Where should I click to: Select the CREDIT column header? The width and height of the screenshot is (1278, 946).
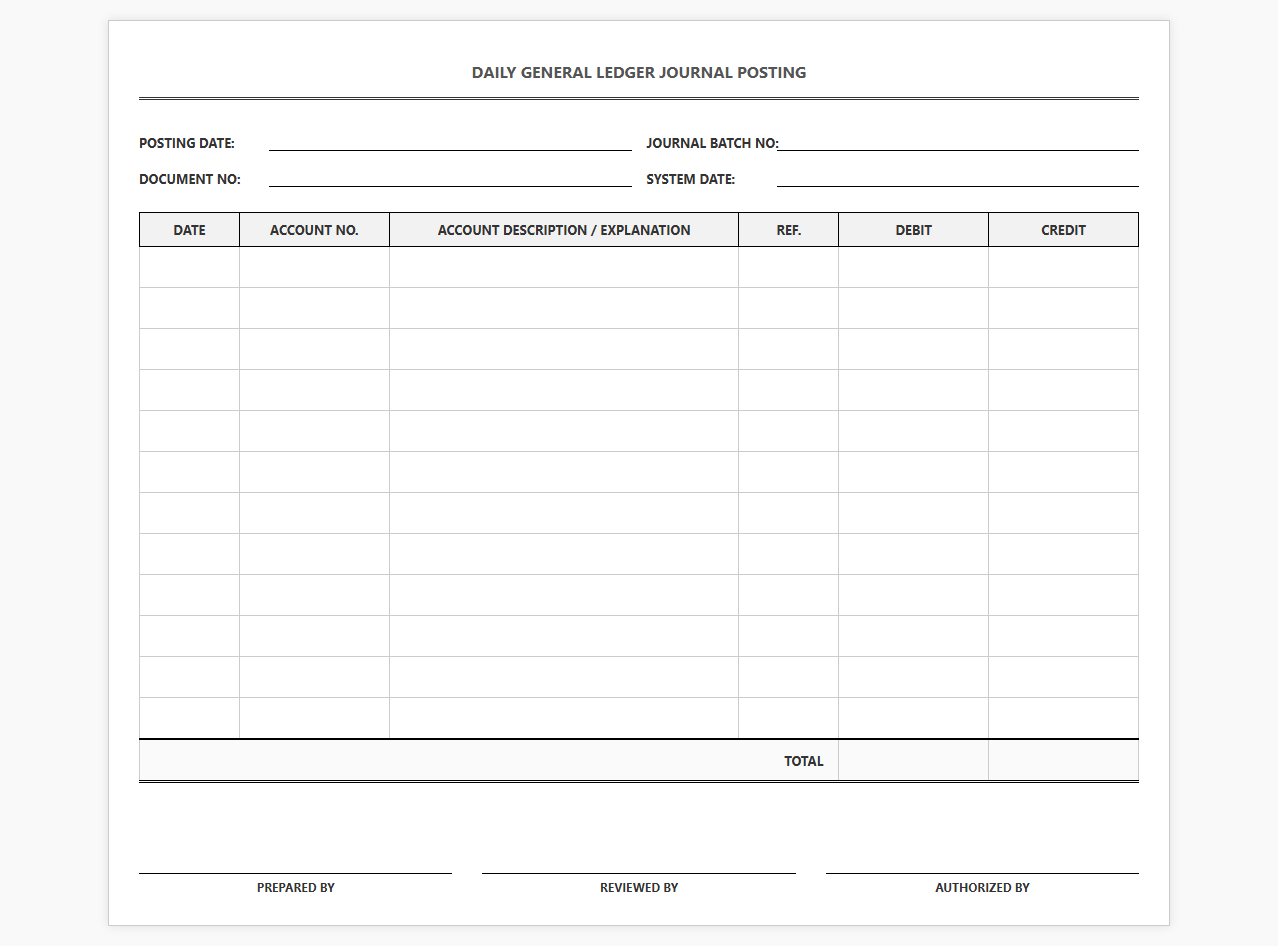1064,230
